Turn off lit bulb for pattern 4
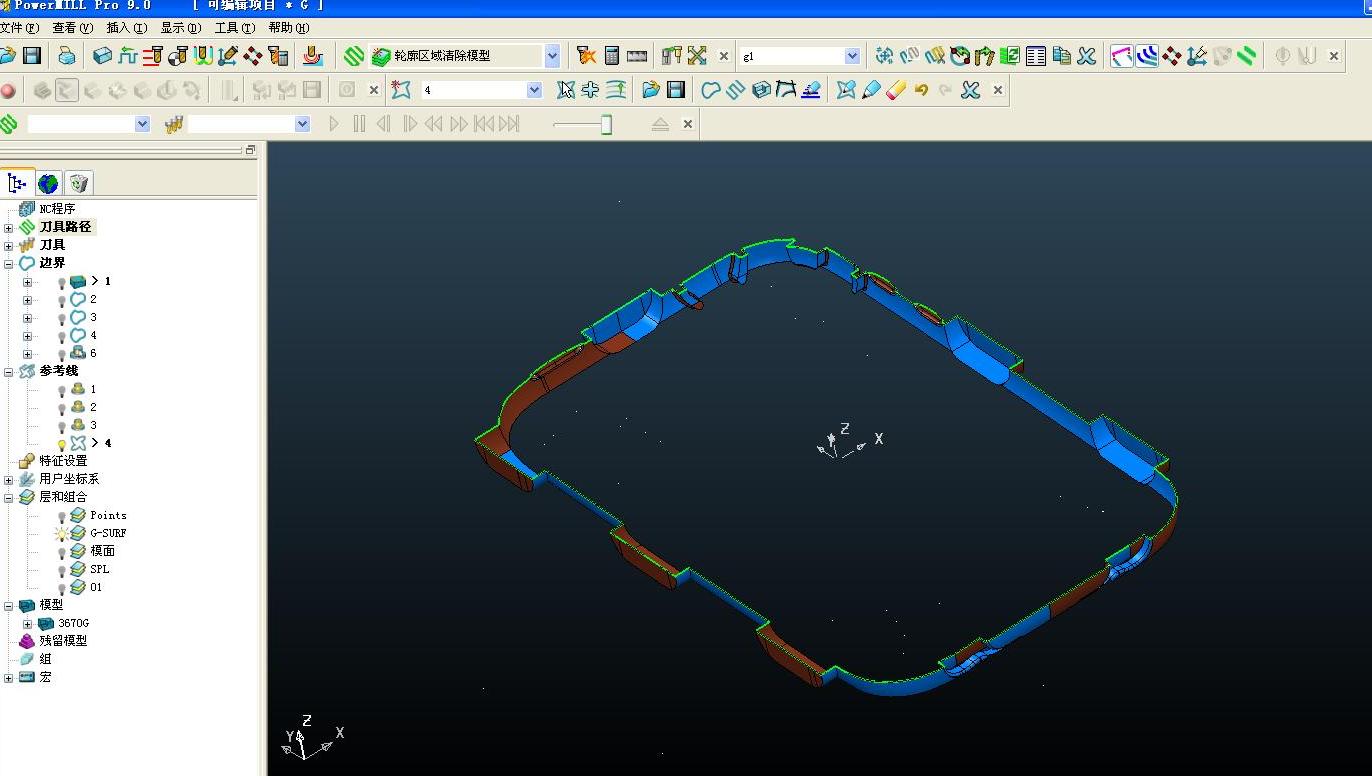Screen dimensions: 1372x776 62,444
